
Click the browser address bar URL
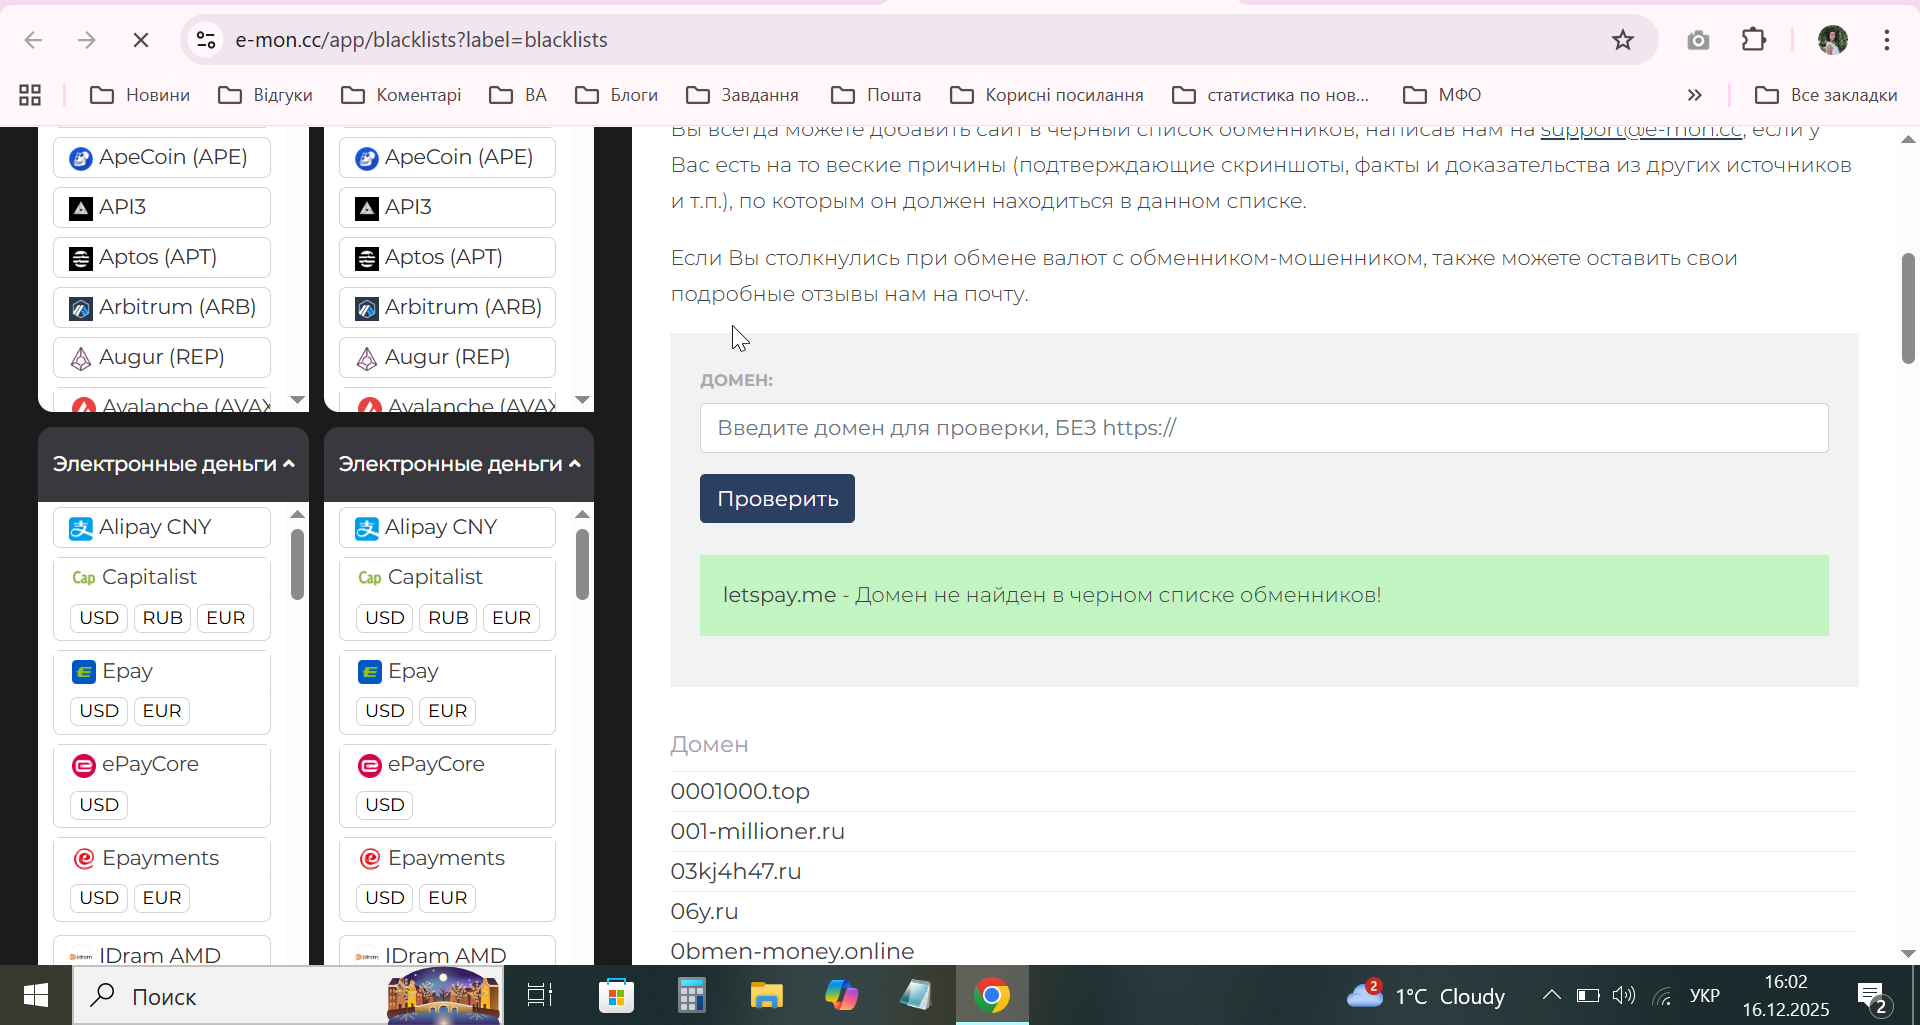pos(421,40)
